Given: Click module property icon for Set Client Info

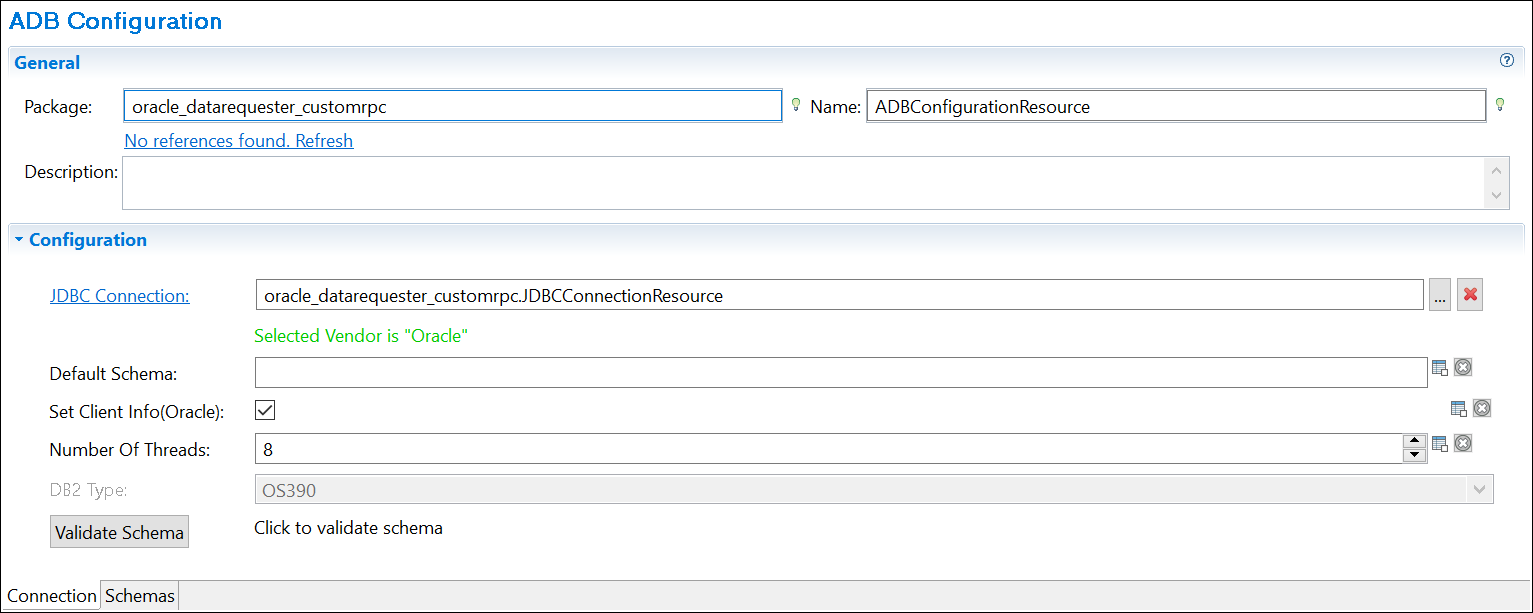Looking at the screenshot, I should click(x=1459, y=408).
